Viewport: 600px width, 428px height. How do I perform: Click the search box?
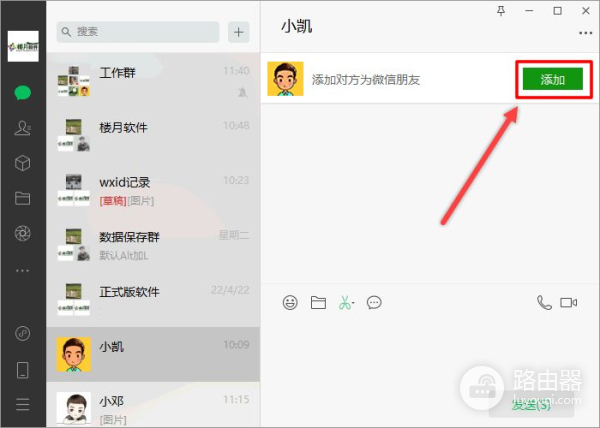138,32
